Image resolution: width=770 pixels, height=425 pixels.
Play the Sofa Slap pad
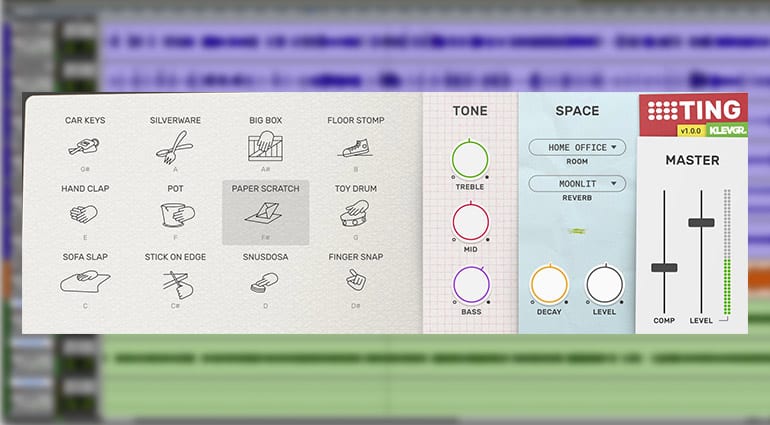point(85,282)
